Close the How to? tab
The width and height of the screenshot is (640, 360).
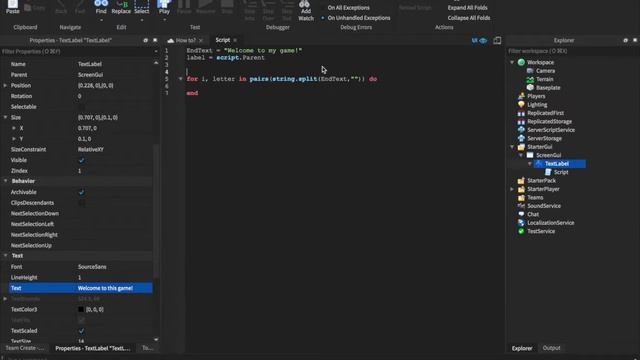click(x=201, y=40)
